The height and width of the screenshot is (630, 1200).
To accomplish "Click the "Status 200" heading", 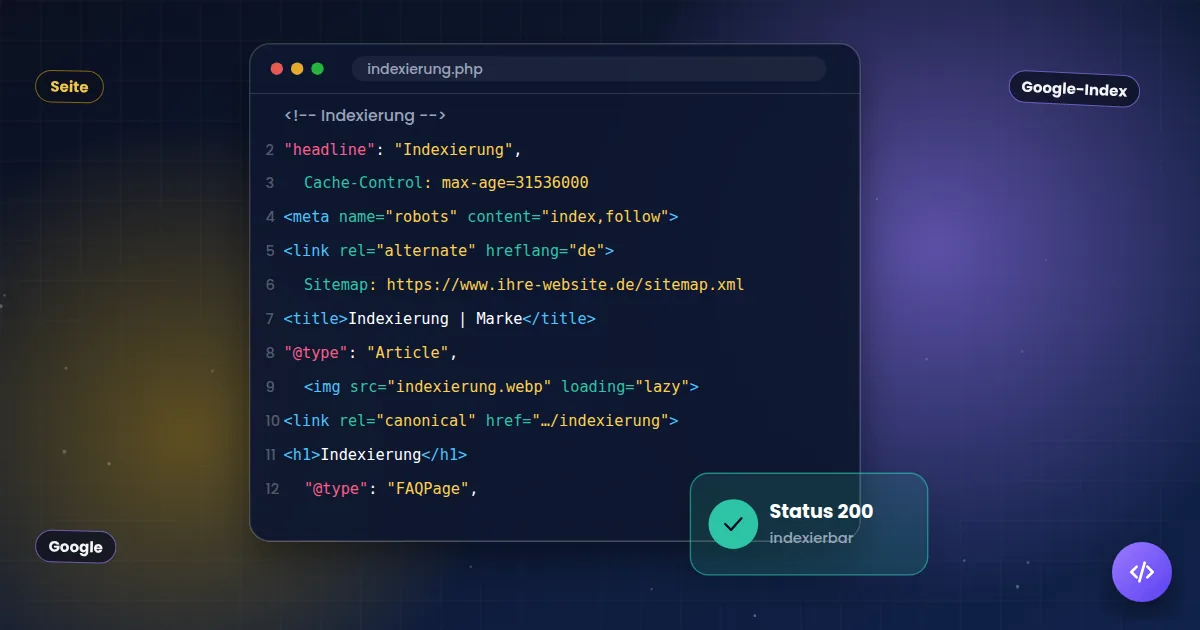I will pos(821,511).
